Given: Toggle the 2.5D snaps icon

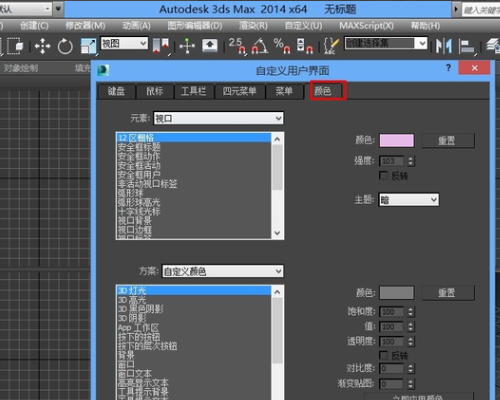Looking at the screenshot, I should [237, 46].
